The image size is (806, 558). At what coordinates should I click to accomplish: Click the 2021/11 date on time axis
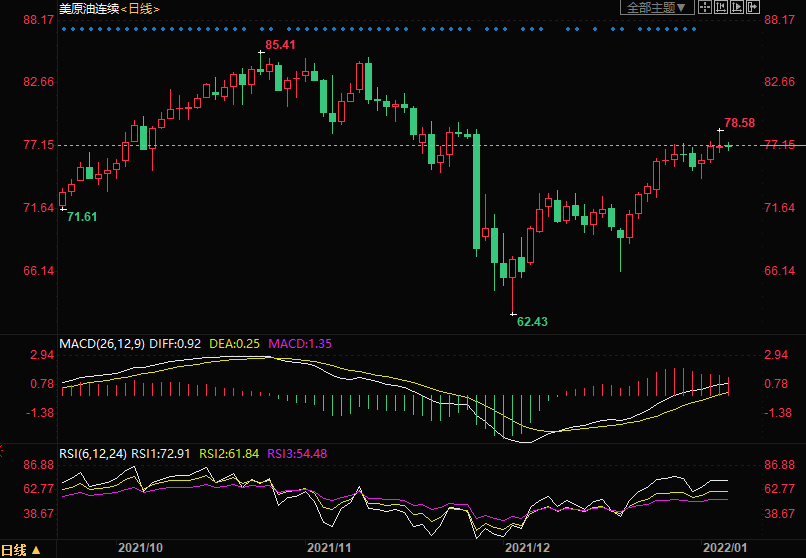[330, 548]
